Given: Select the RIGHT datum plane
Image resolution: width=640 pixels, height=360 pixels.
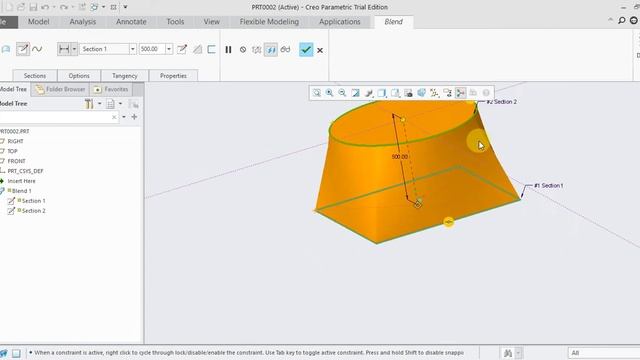Looking at the screenshot, I should tap(16, 141).
